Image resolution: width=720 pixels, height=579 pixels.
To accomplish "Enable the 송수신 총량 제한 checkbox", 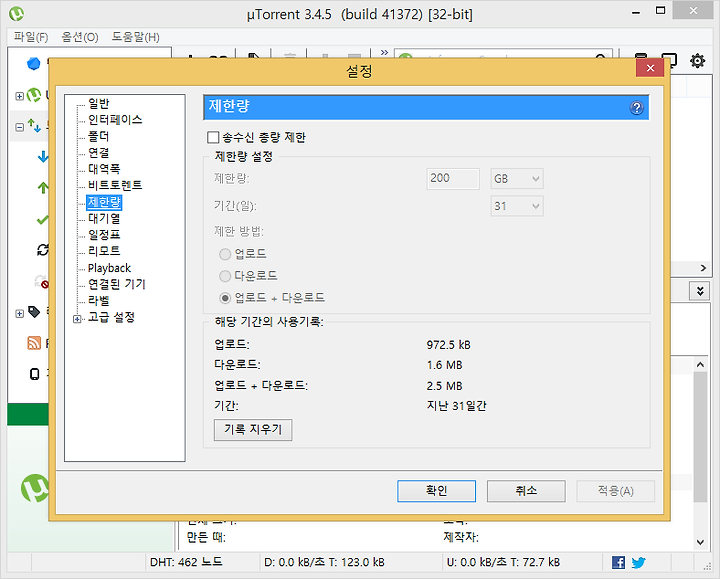I will point(213,137).
